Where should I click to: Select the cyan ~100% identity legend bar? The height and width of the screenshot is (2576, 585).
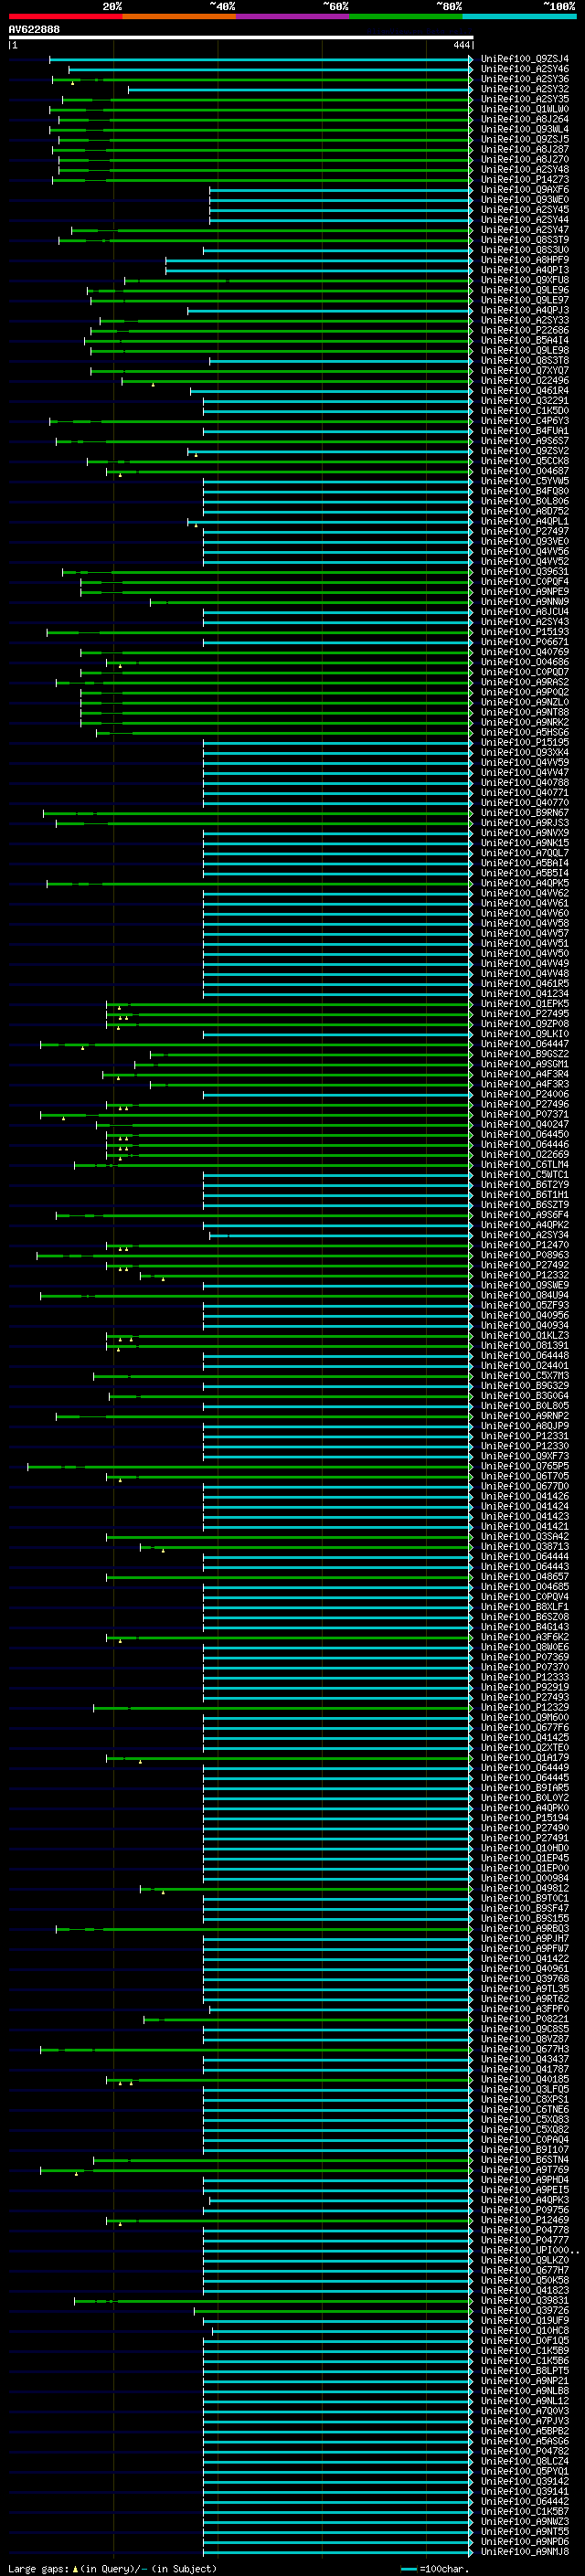coord(520,16)
